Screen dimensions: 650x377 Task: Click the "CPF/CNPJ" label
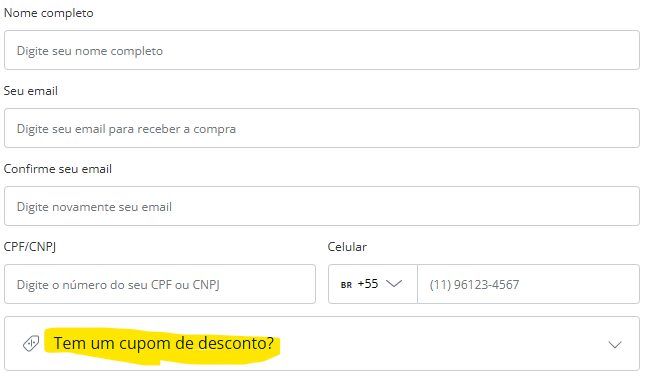30,247
